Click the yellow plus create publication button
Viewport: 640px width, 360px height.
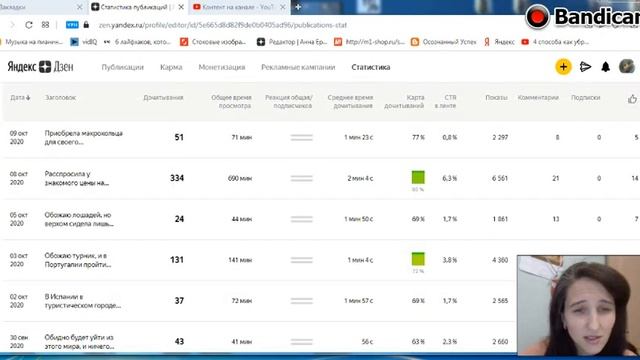(563, 67)
